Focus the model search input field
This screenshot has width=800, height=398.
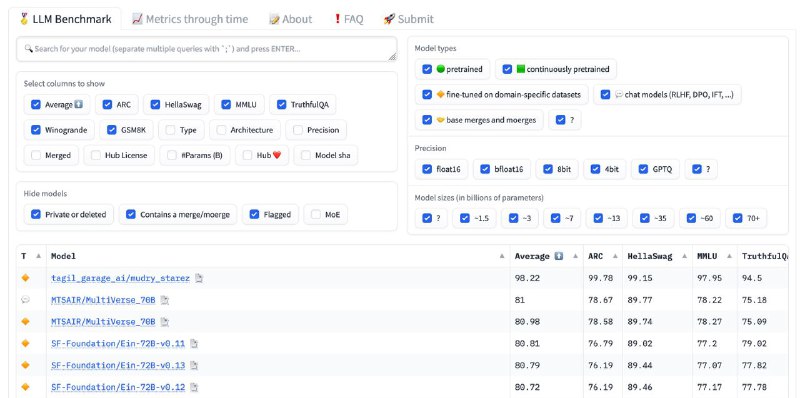[207, 49]
